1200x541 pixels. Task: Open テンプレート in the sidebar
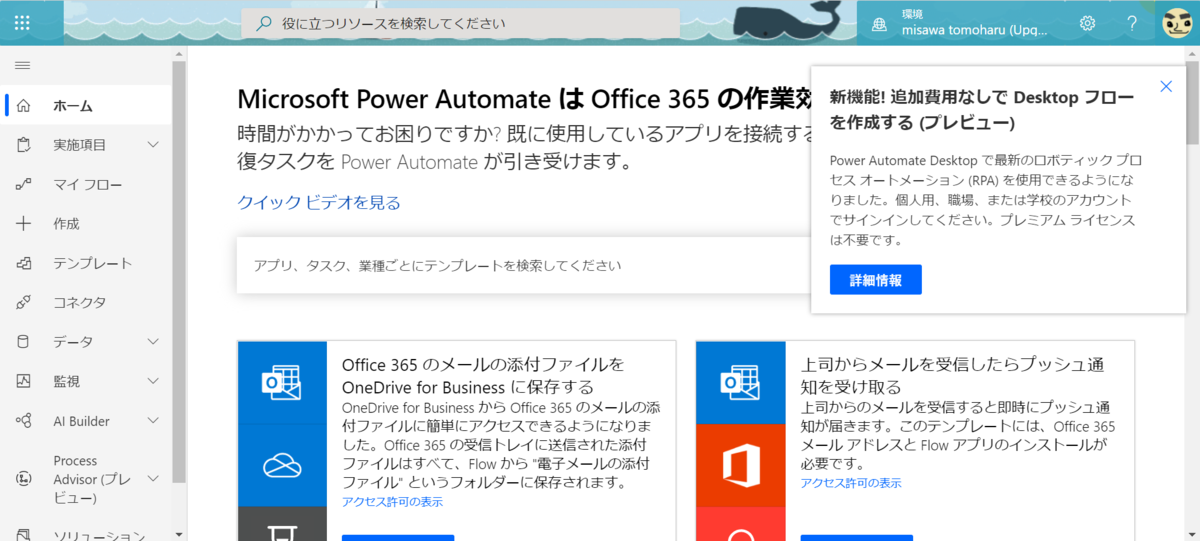[x=93, y=263]
